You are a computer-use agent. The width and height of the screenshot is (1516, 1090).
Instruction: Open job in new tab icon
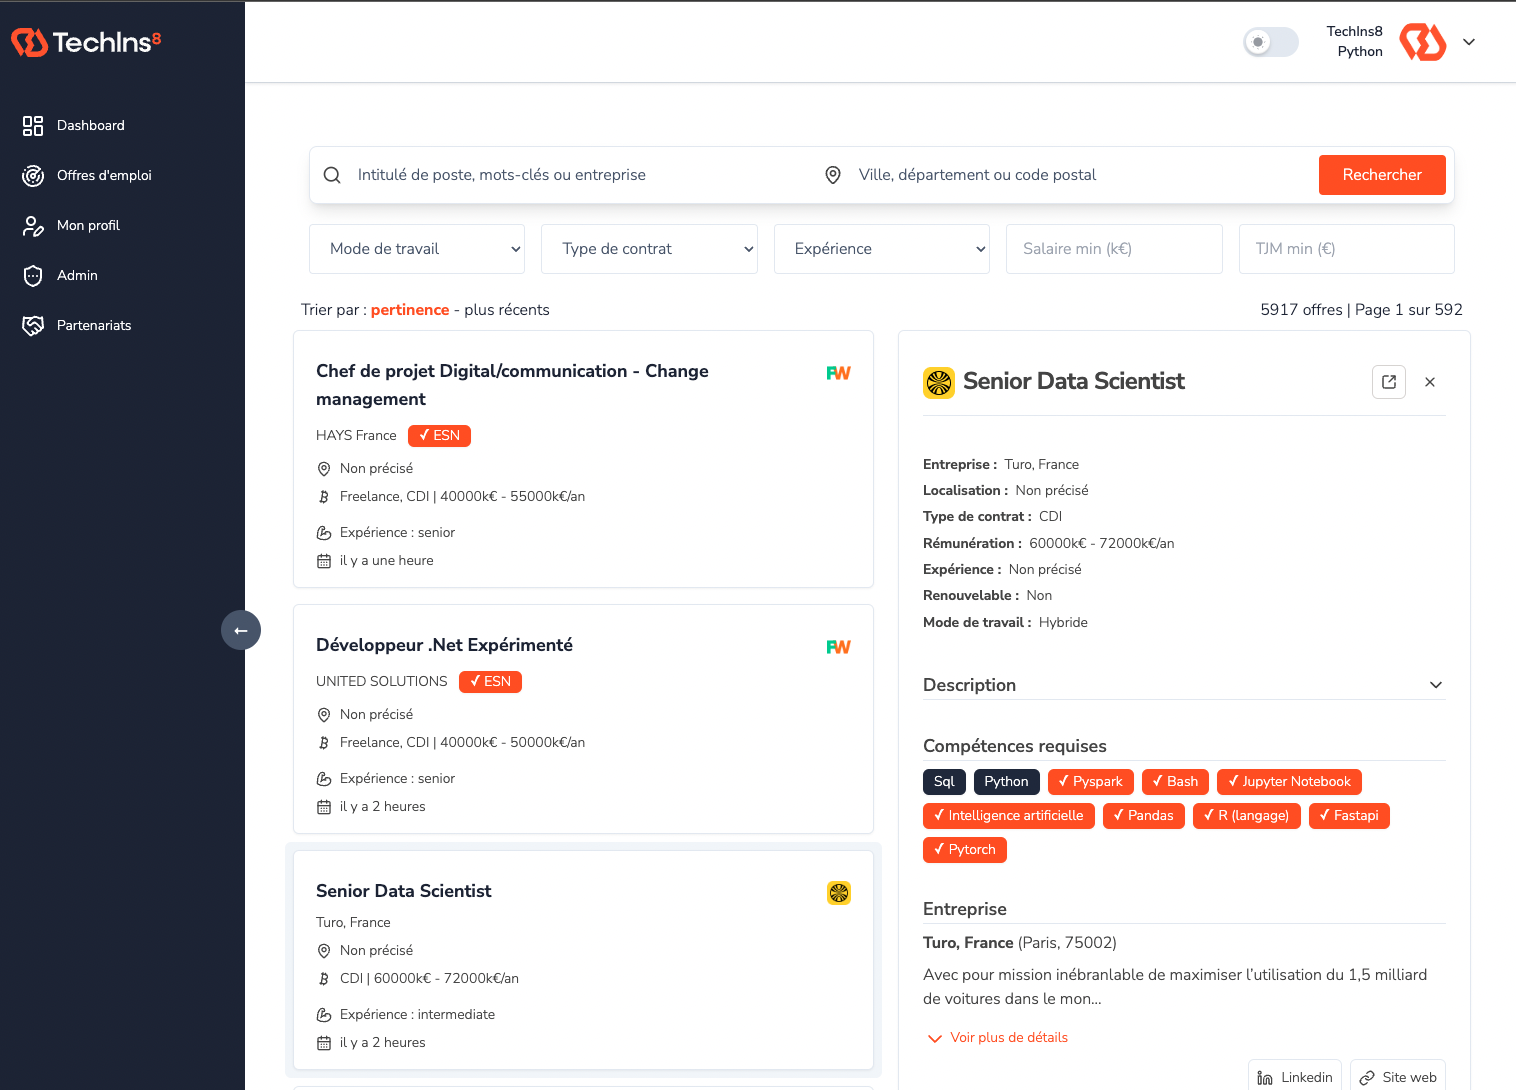coord(1389,382)
